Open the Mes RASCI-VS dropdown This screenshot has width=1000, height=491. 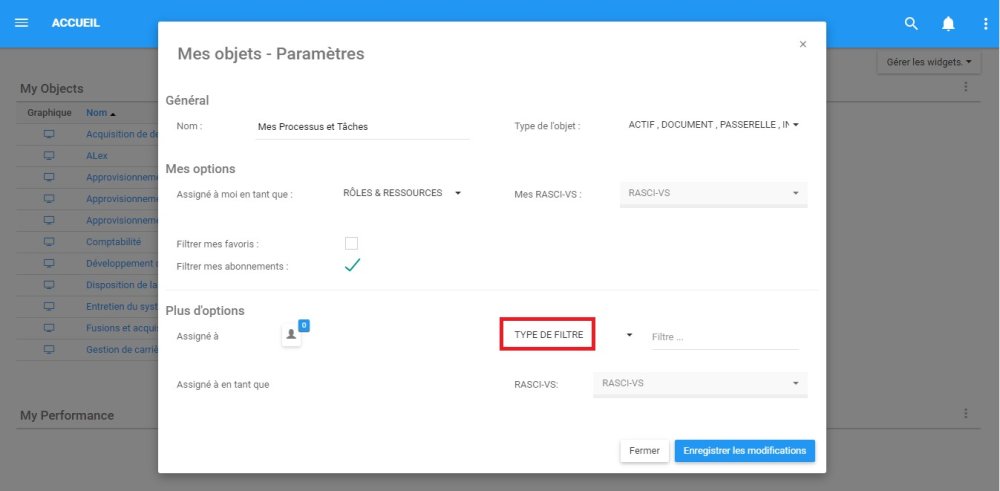(x=714, y=193)
